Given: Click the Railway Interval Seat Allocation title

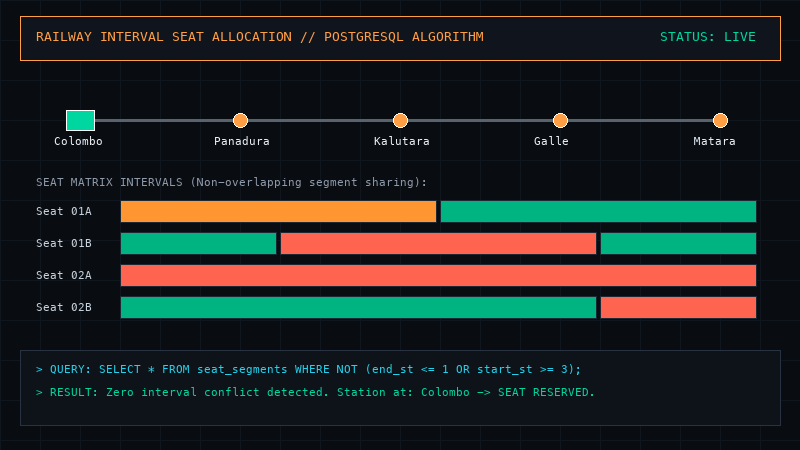Looking at the screenshot, I should (x=260, y=37).
